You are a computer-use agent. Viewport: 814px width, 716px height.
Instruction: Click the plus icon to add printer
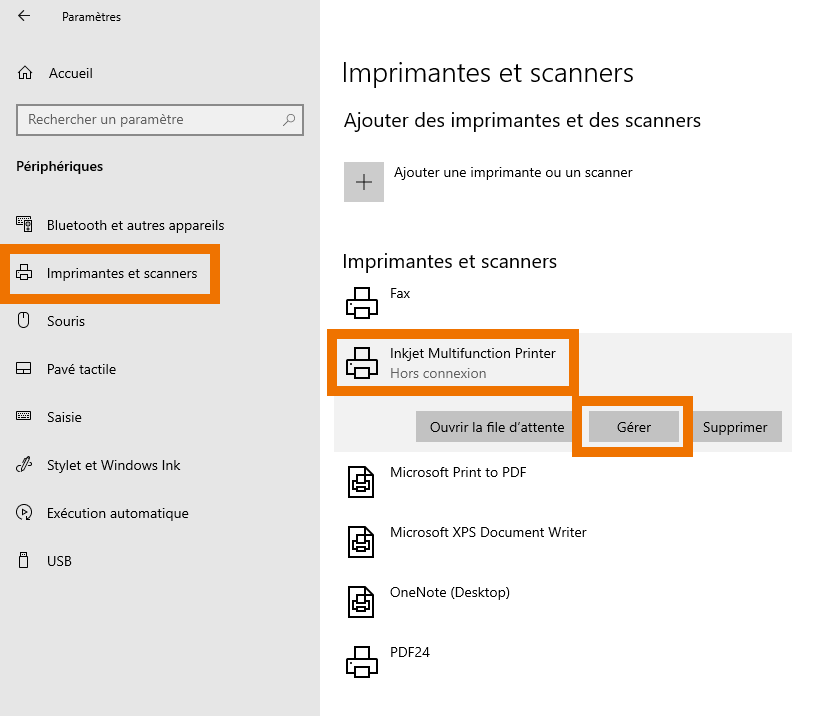[364, 182]
